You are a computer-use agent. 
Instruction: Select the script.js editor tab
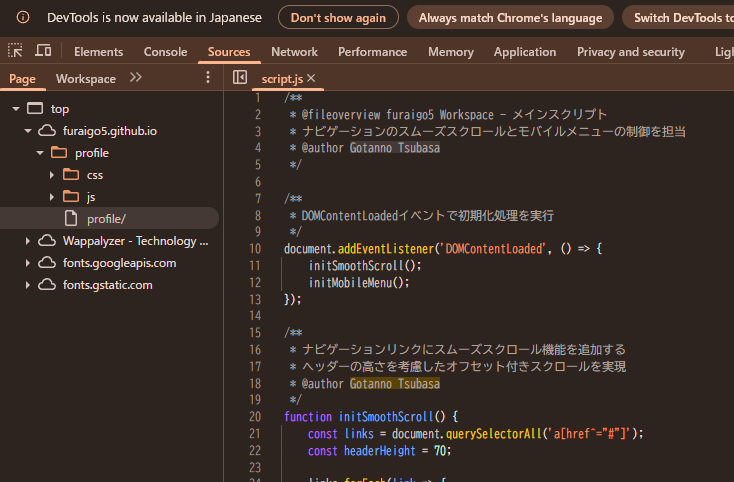(x=282, y=79)
